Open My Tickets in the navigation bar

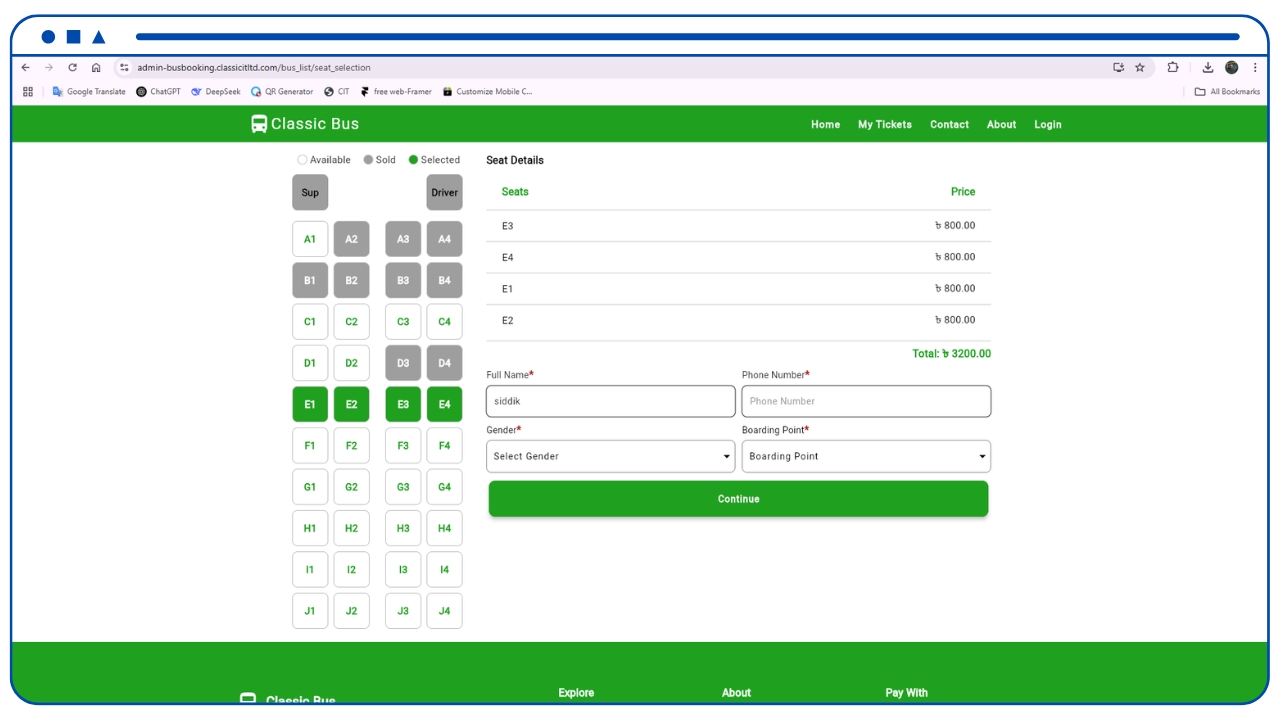[885, 125]
